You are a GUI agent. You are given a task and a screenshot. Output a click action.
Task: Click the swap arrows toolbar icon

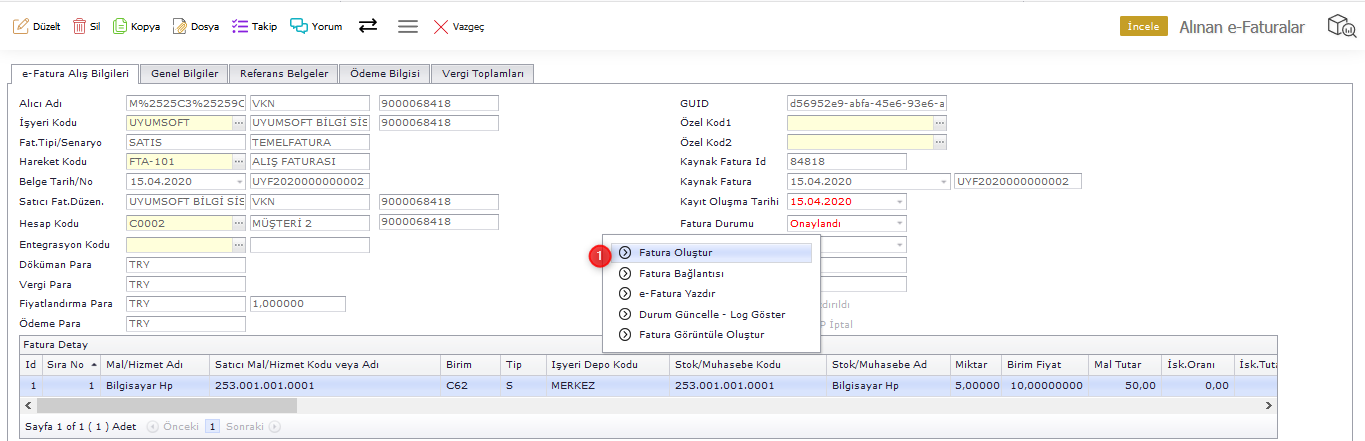click(x=368, y=27)
